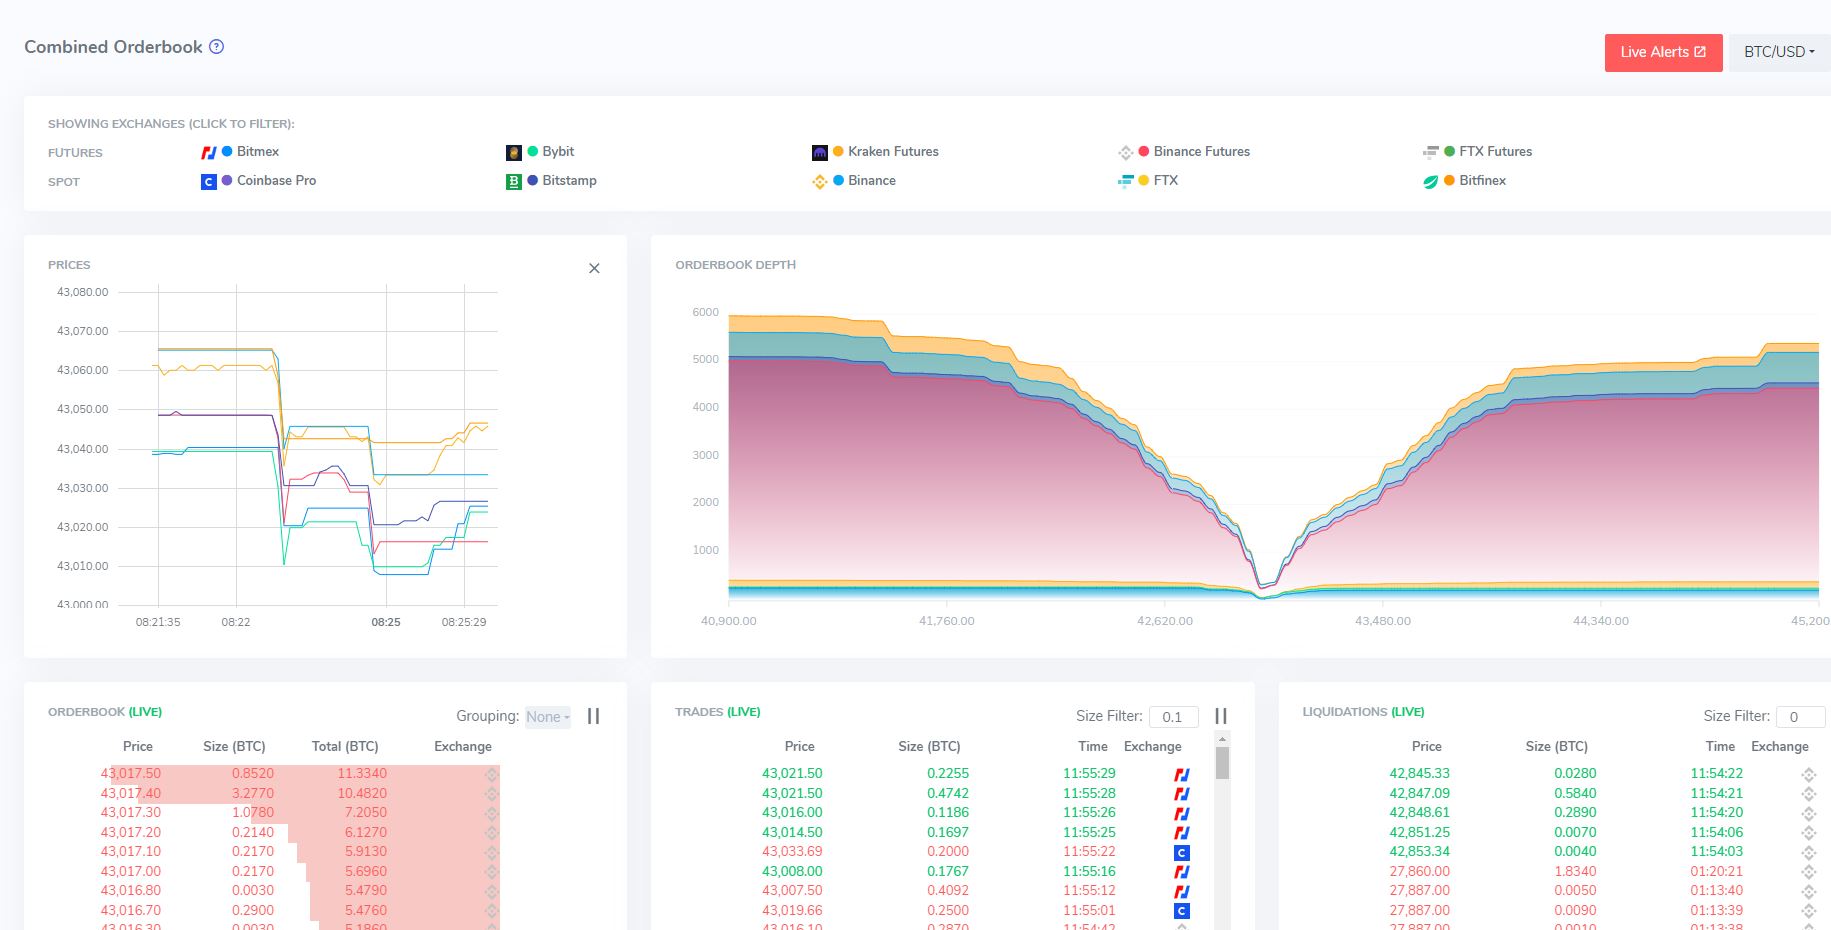Click exchange icon on orderbook 43,016.80 row
Screen dimensions: 1831x930
(491, 891)
